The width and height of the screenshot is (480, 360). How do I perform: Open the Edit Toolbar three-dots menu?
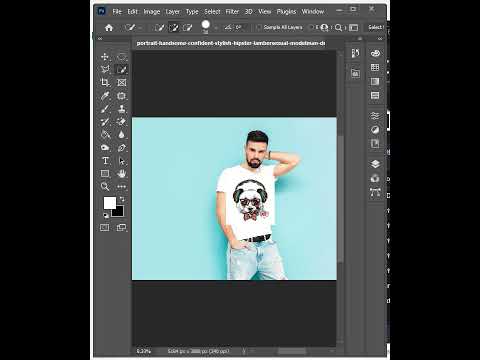[122, 187]
